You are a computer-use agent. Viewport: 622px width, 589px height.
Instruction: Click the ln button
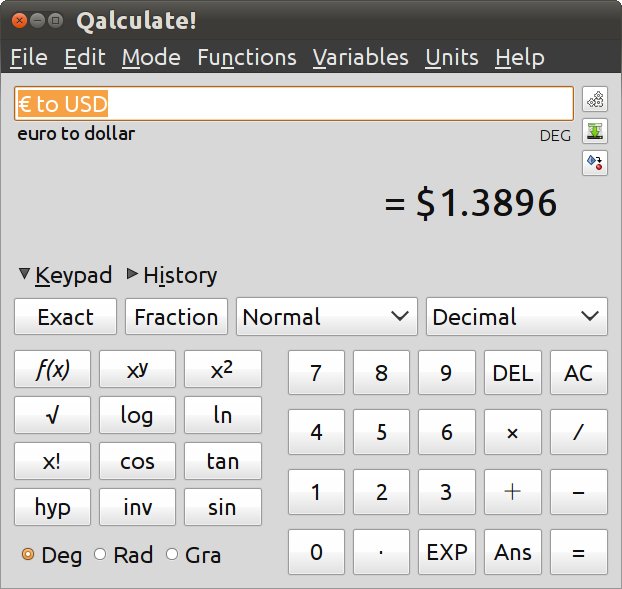[223, 415]
